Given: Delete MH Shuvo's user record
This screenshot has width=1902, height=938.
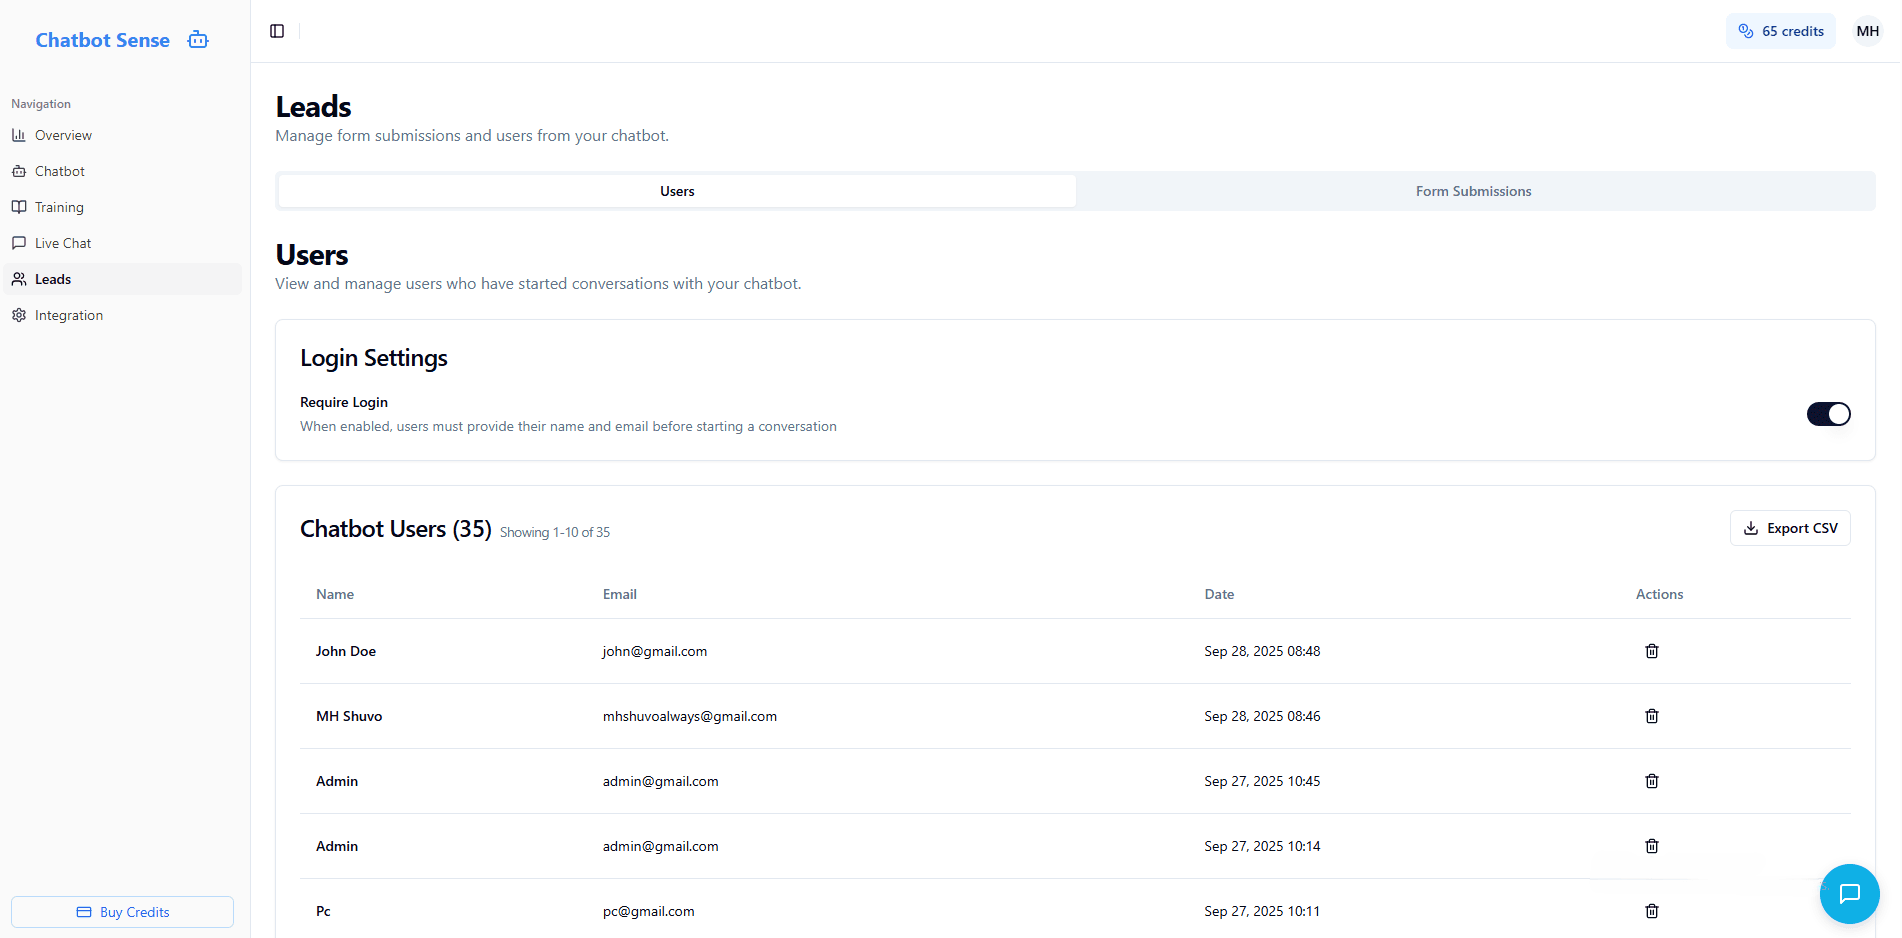Looking at the screenshot, I should 1651,715.
